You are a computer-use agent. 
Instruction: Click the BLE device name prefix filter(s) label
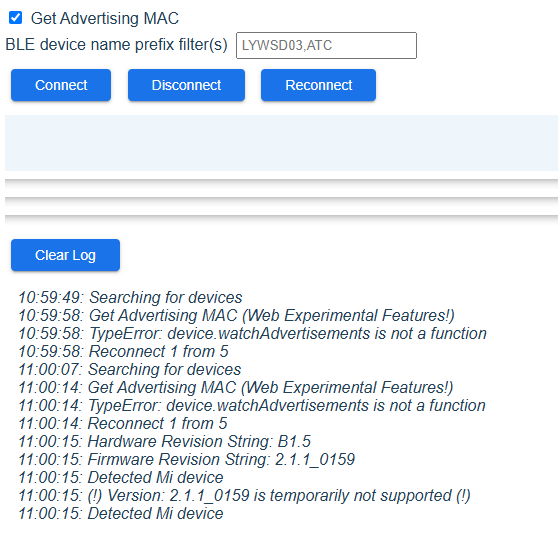[116, 45]
